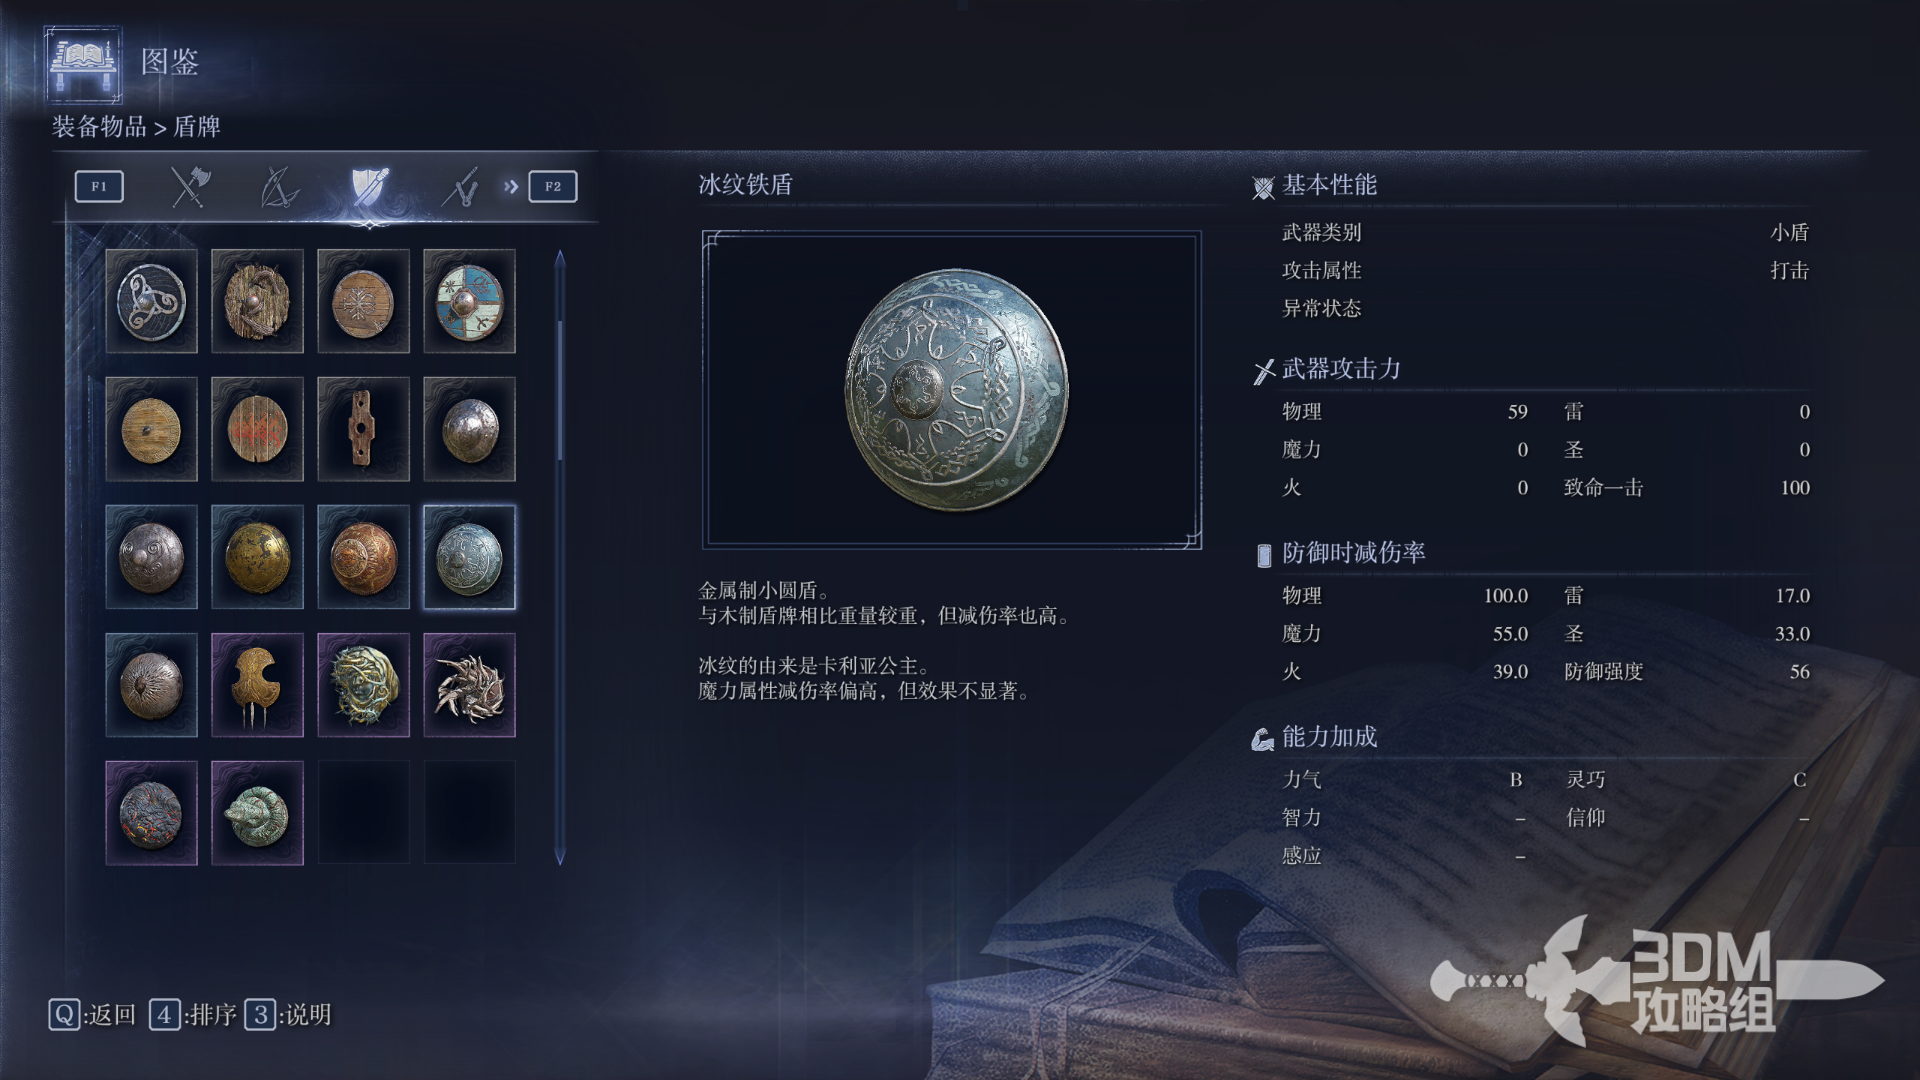Click the Q 返回 back prompt
Image resolution: width=1920 pixels, height=1080 pixels.
tap(92, 1015)
